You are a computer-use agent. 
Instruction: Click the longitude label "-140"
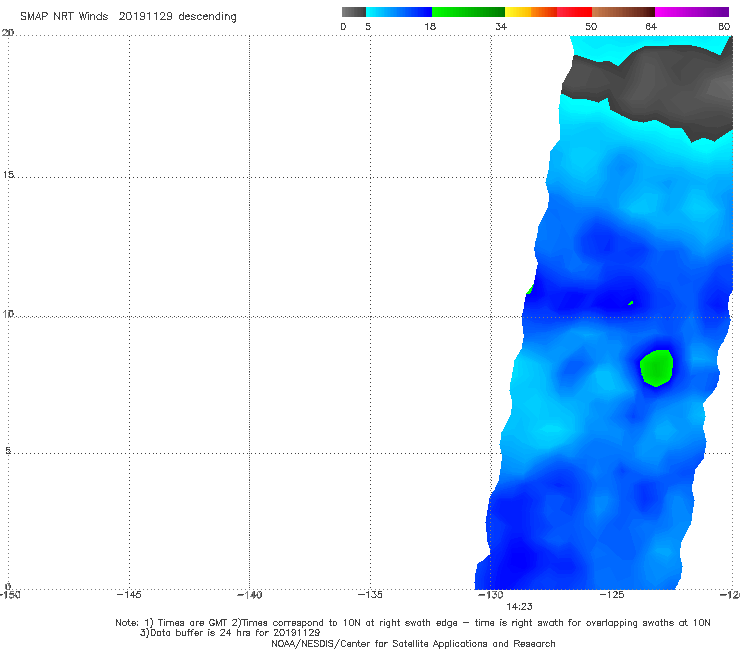click(x=249, y=595)
